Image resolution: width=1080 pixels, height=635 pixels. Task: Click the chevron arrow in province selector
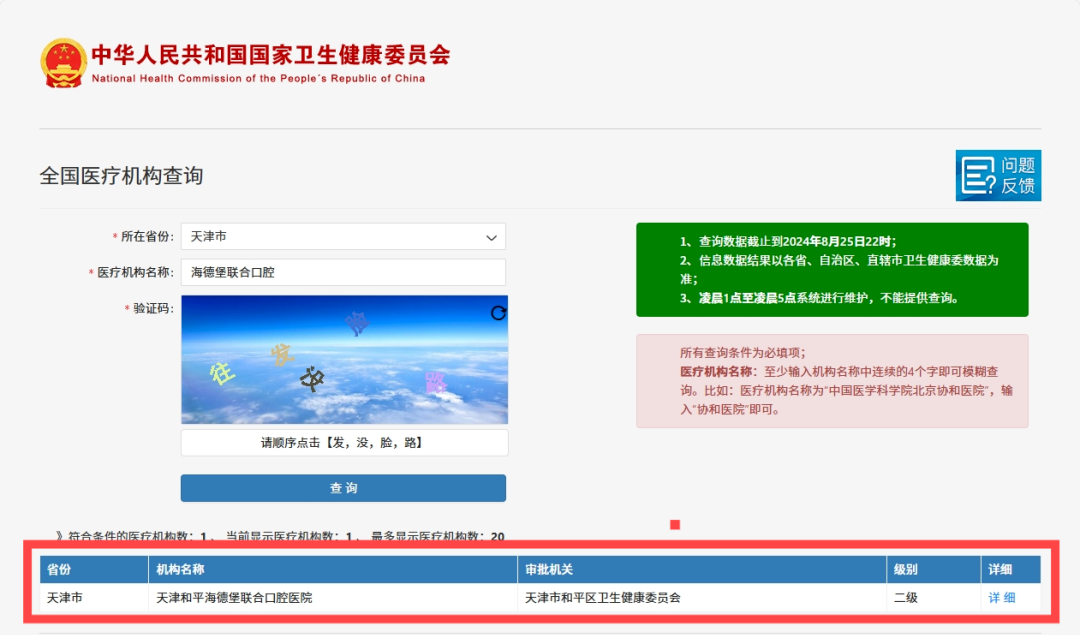(491, 238)
